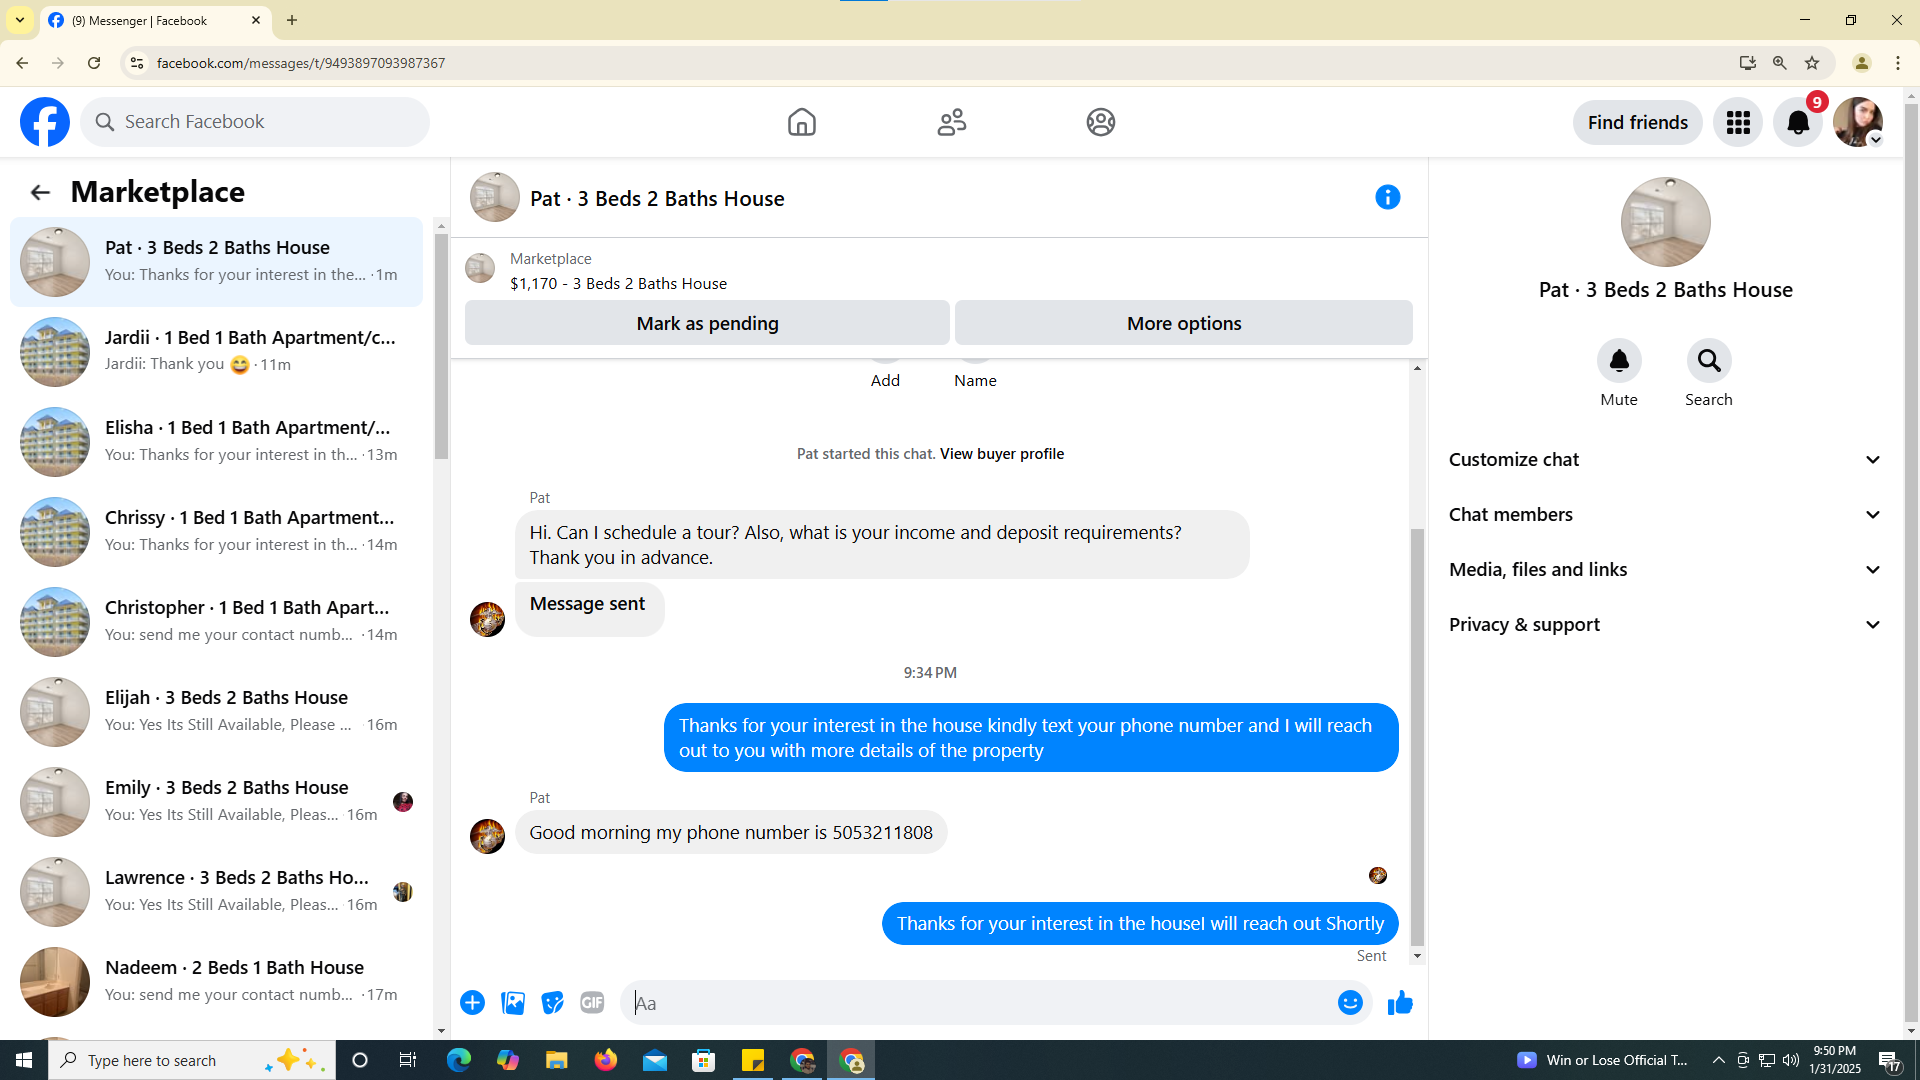Image resolution: width=1920 pixels, height=1080 pixels.
Task: Open Pat's 3 Beds 2 Baths House chat
Action: (216, 261)
